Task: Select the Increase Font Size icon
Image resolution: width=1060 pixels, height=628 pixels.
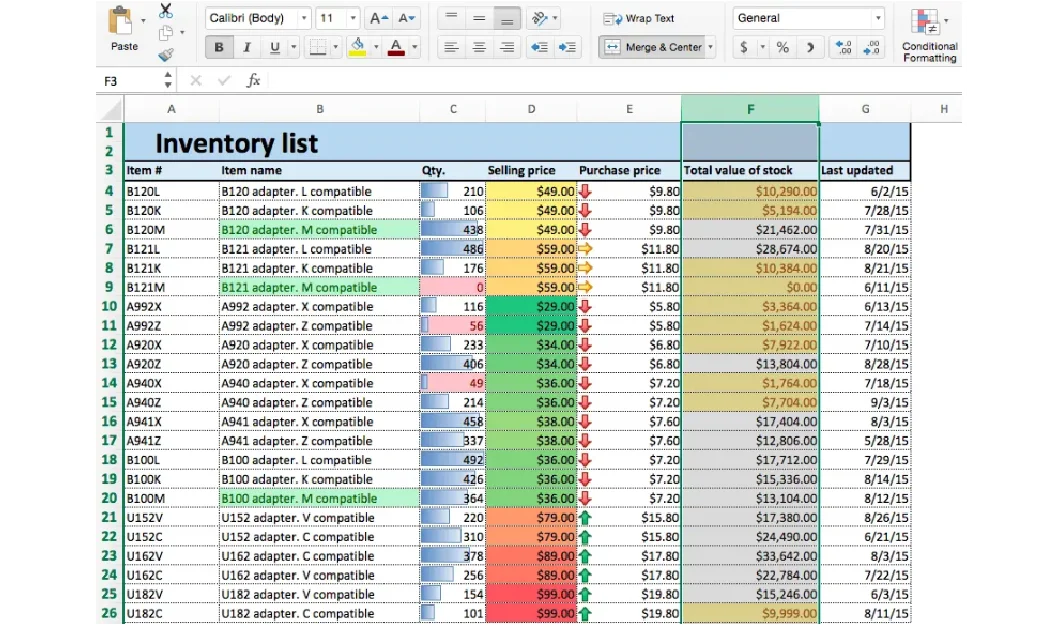Action: click(x=378, y=18)
